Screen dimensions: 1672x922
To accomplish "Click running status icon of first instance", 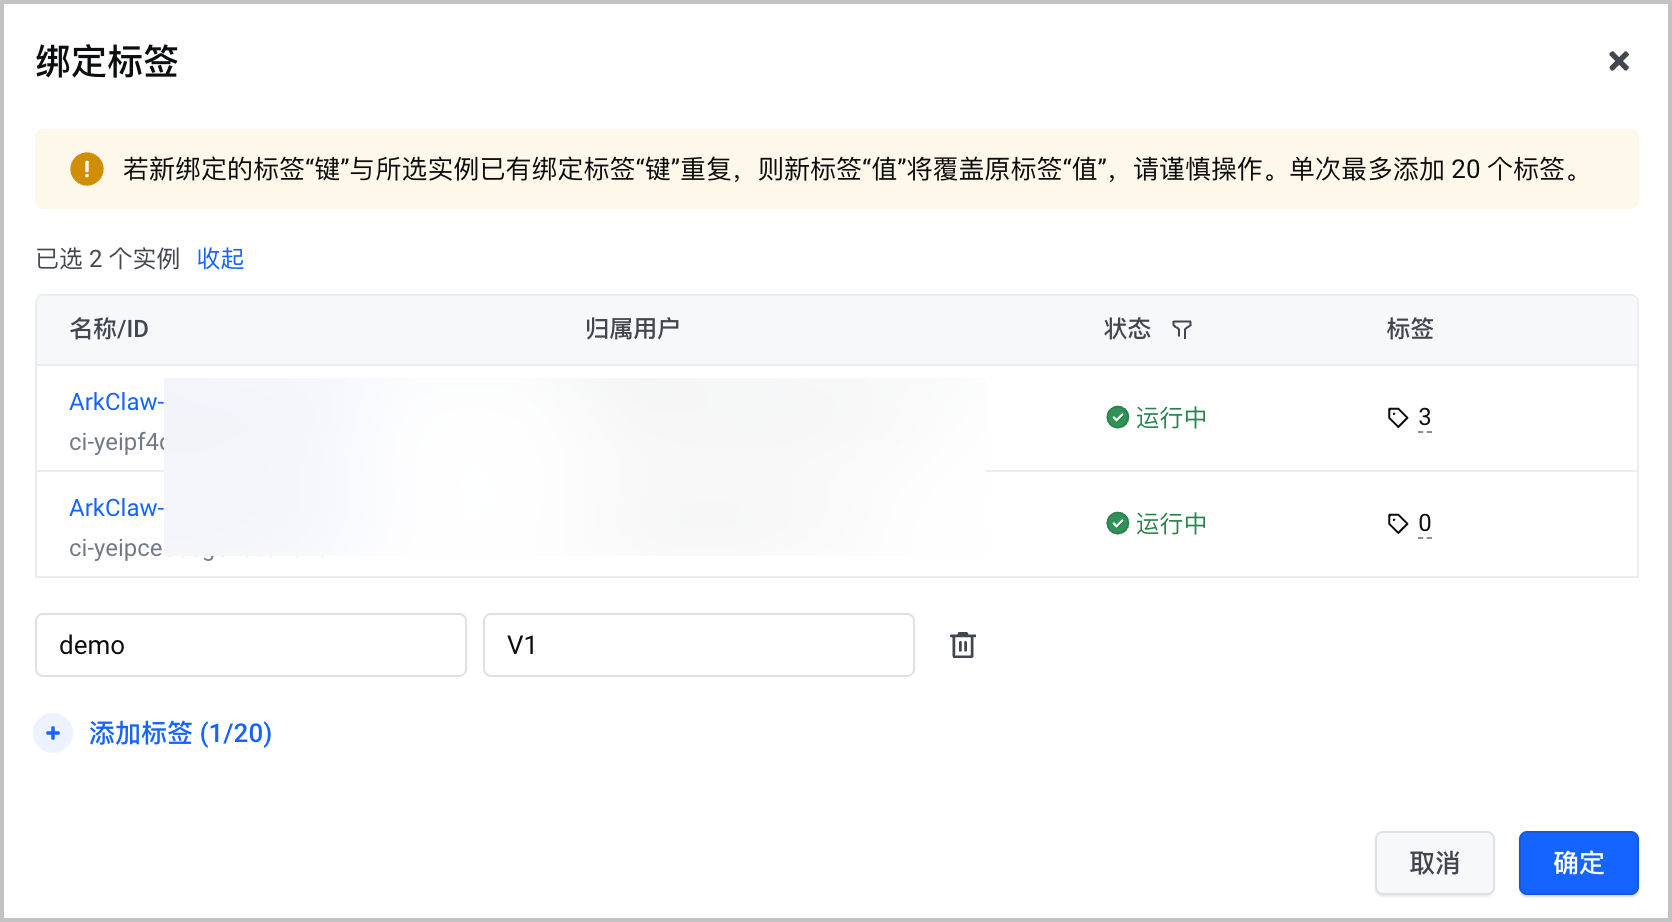I will [1118, 417].
